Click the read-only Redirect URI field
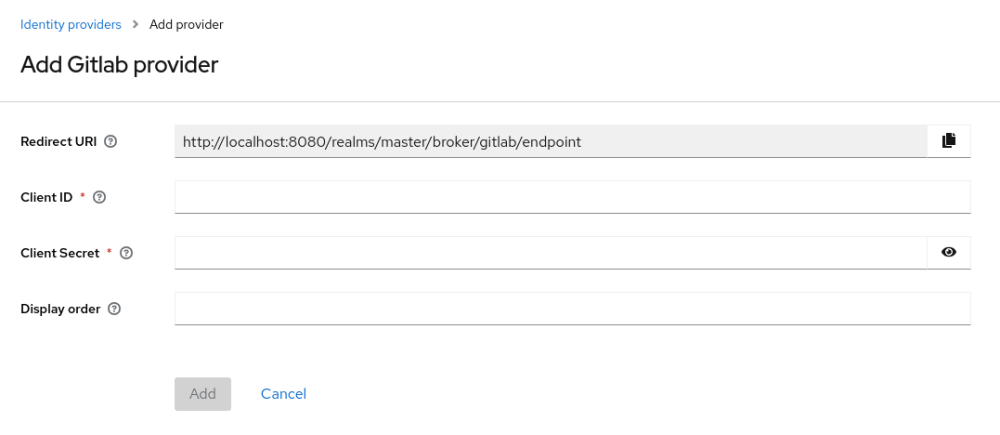 550,141
